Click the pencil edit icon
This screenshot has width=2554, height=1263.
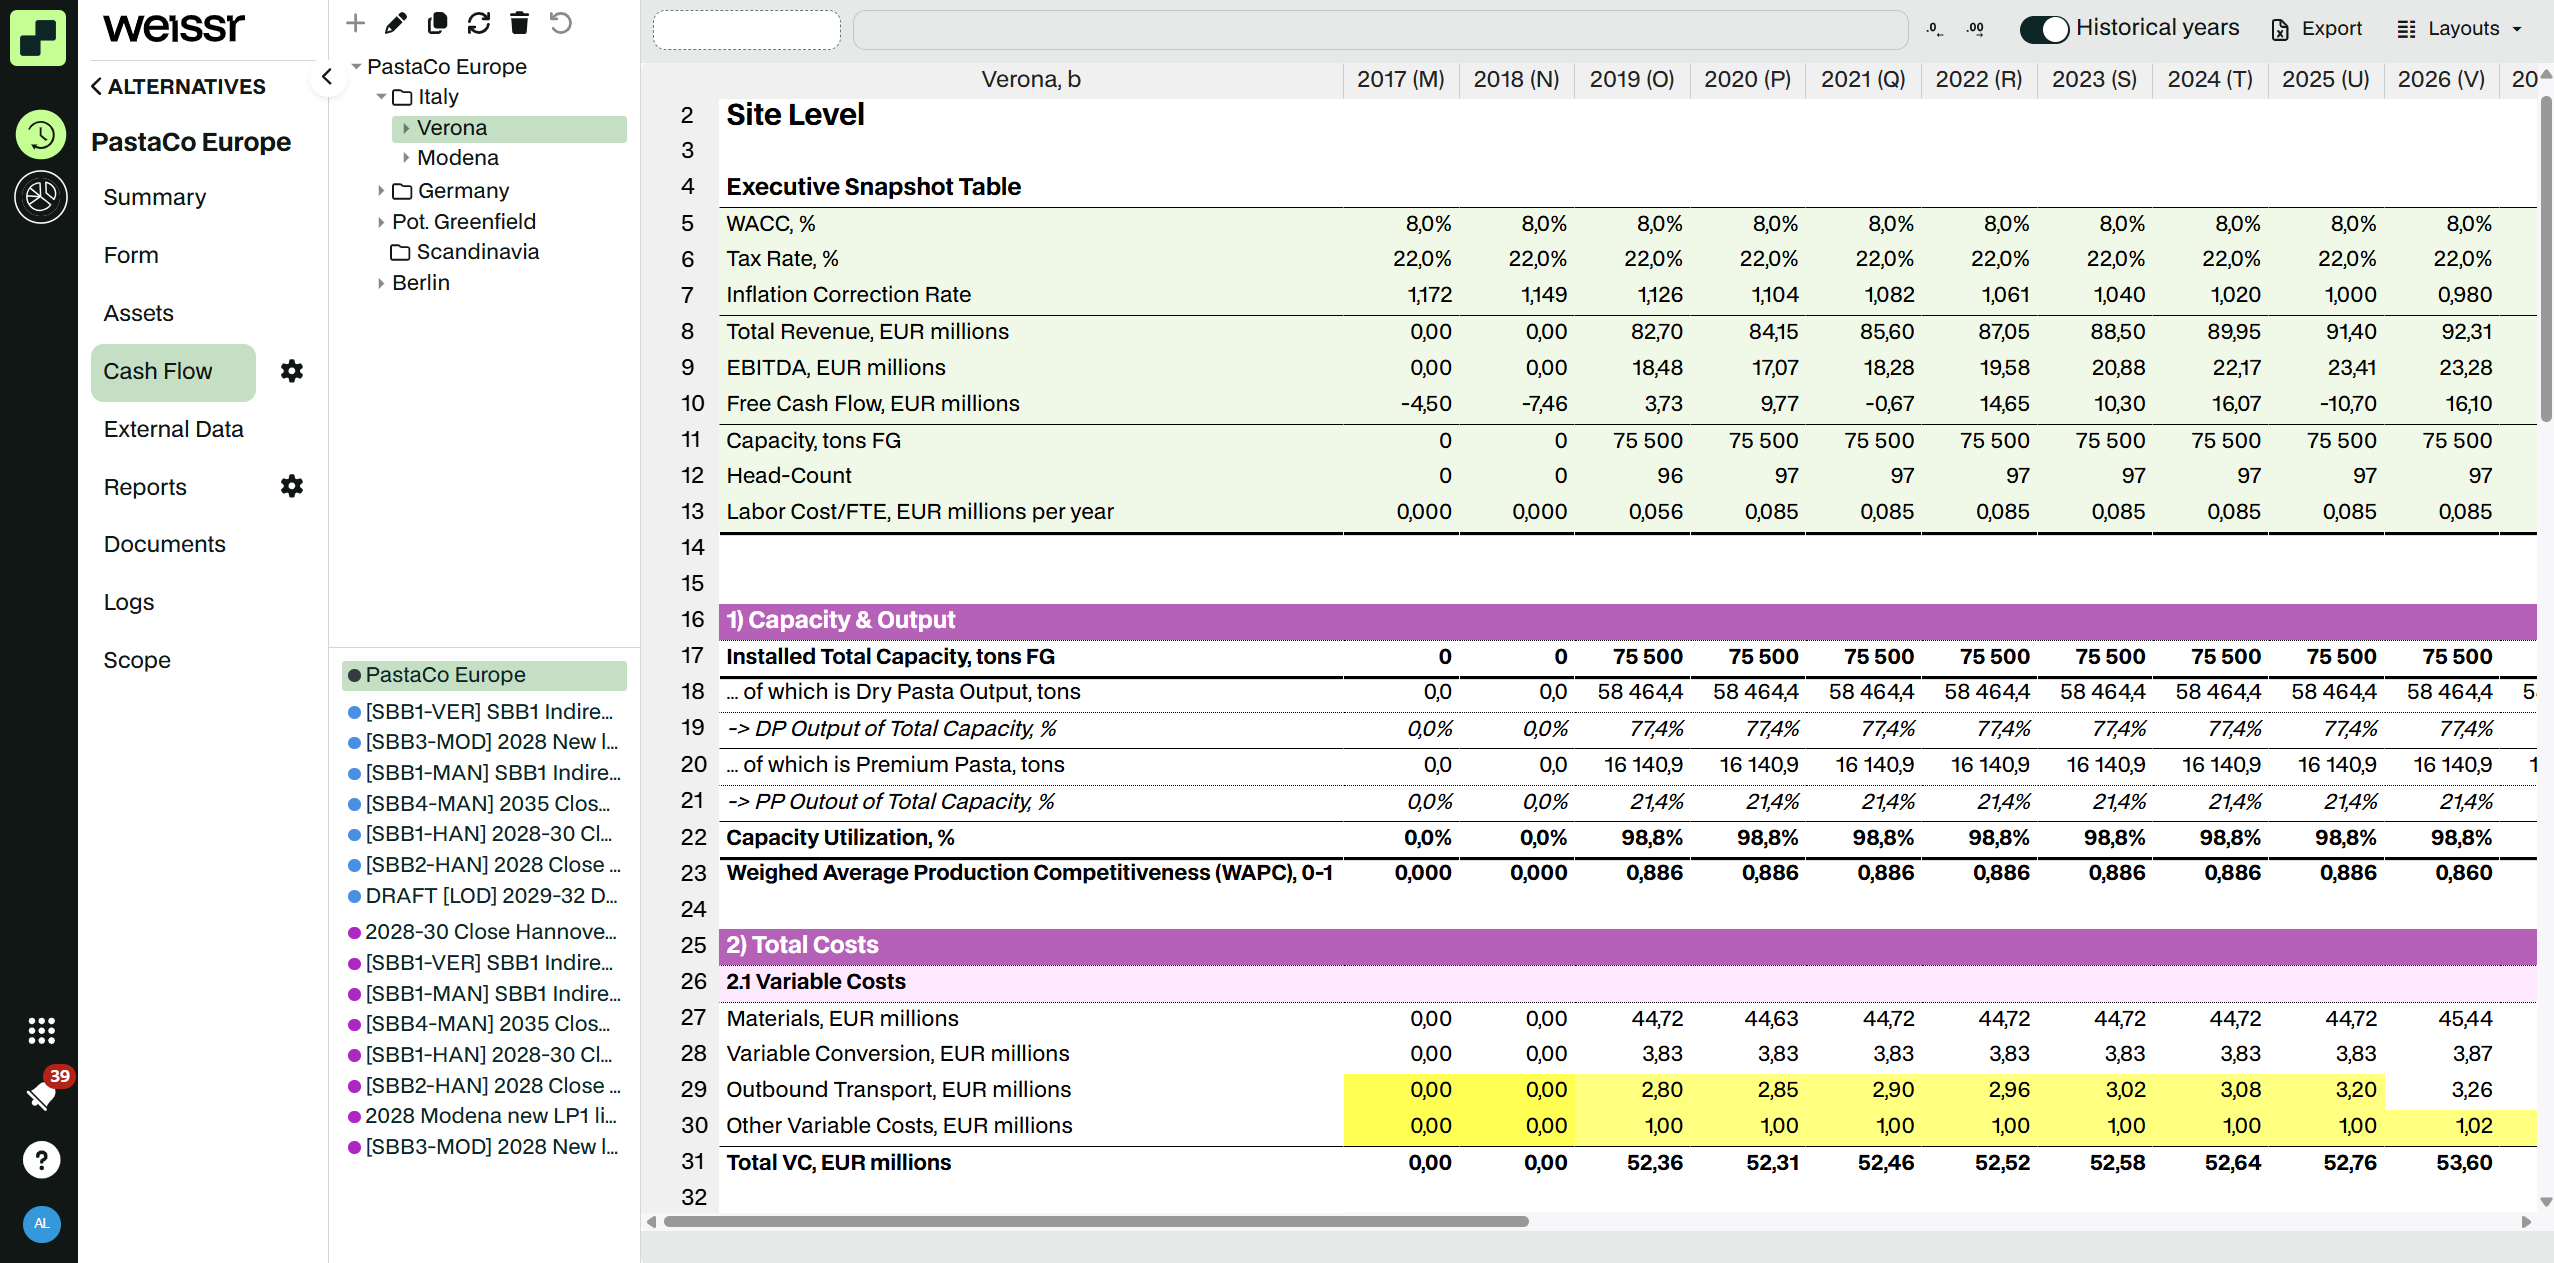point(396,23)
